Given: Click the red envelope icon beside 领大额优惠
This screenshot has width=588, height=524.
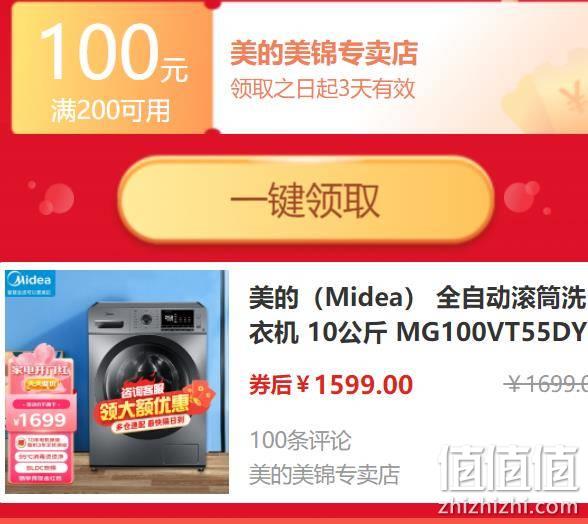Looking at the screenshot, I should 203,398.
